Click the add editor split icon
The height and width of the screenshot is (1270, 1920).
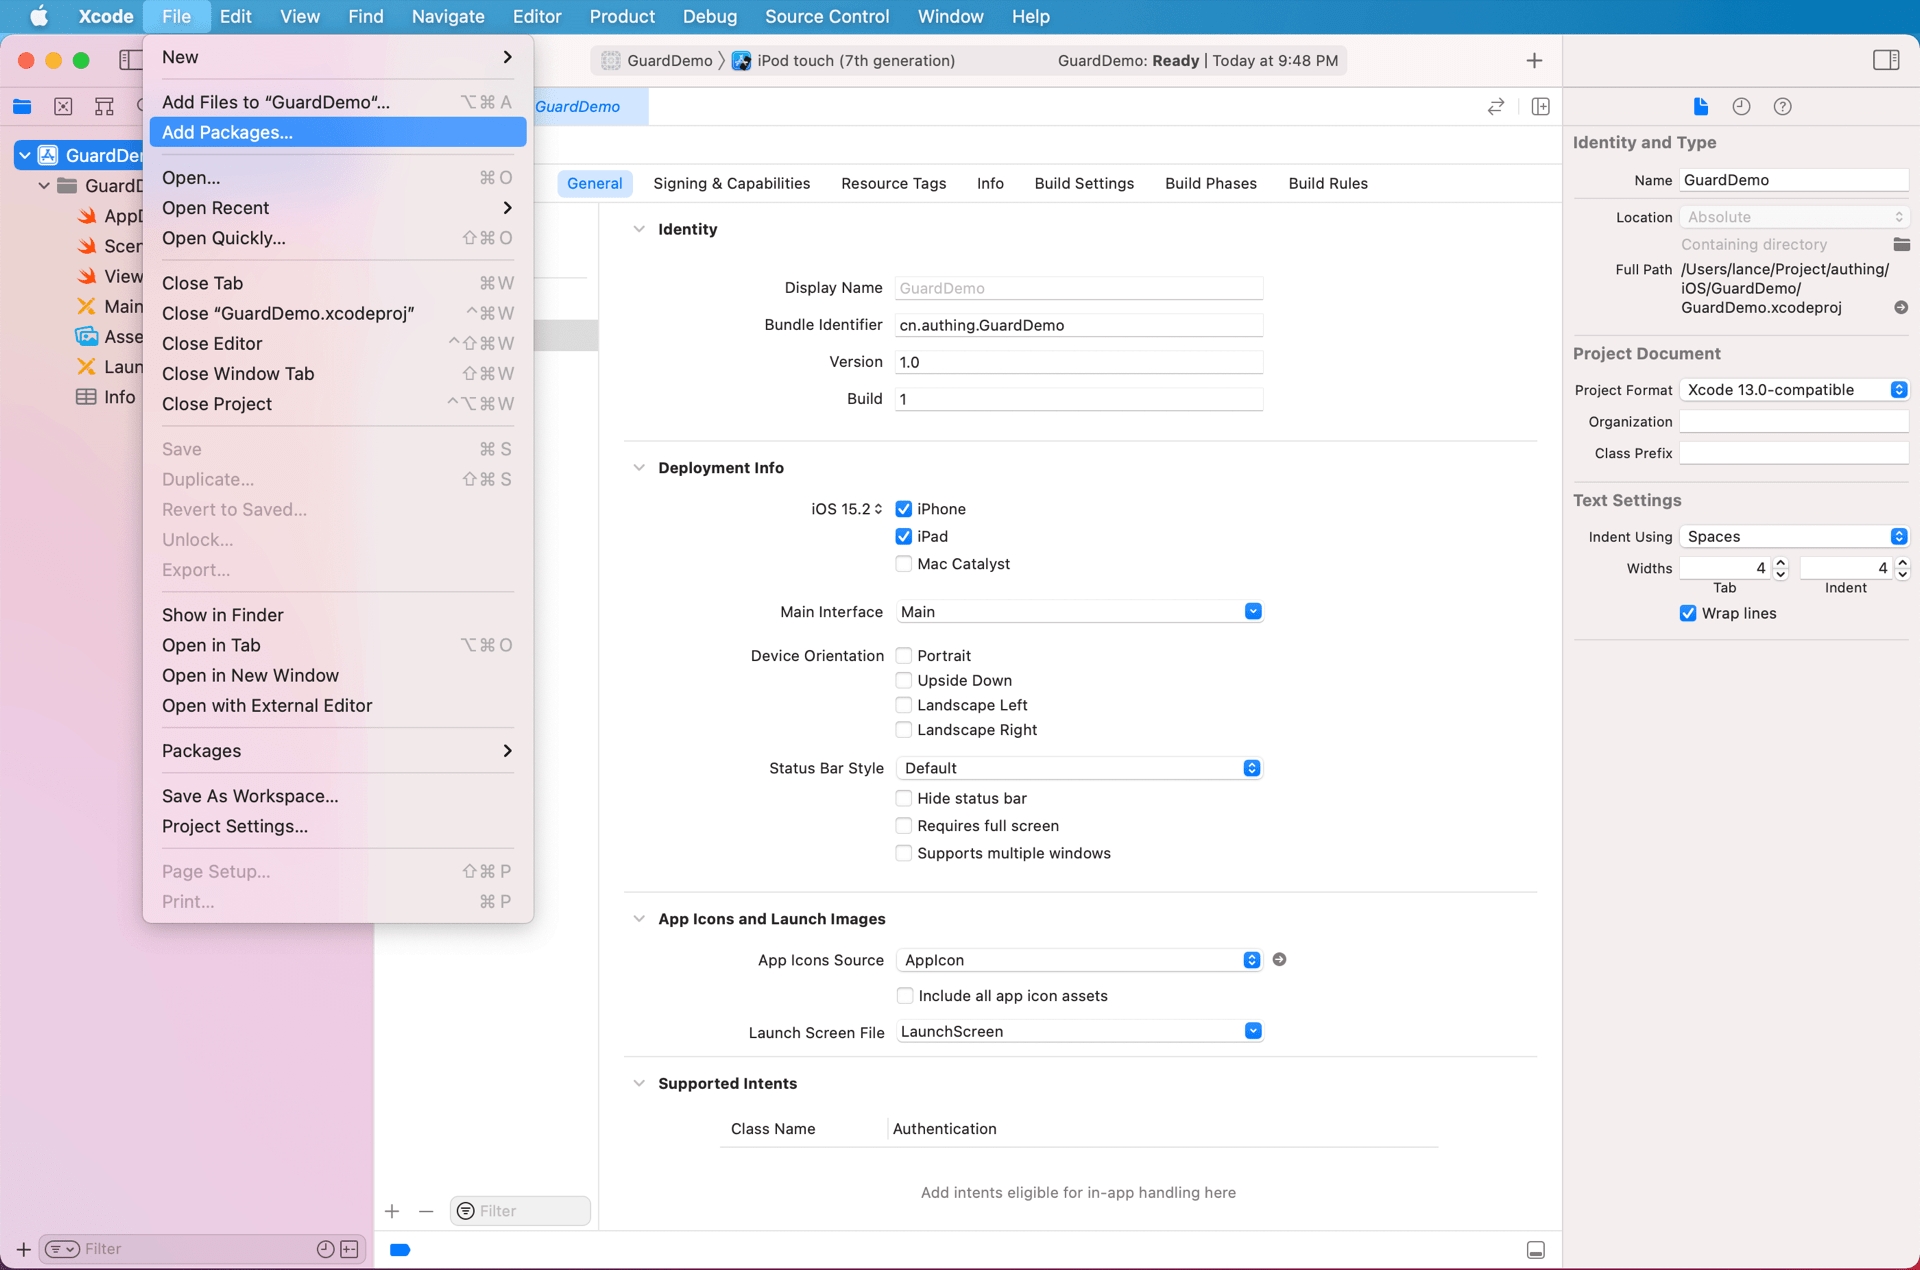(1540, 106)
